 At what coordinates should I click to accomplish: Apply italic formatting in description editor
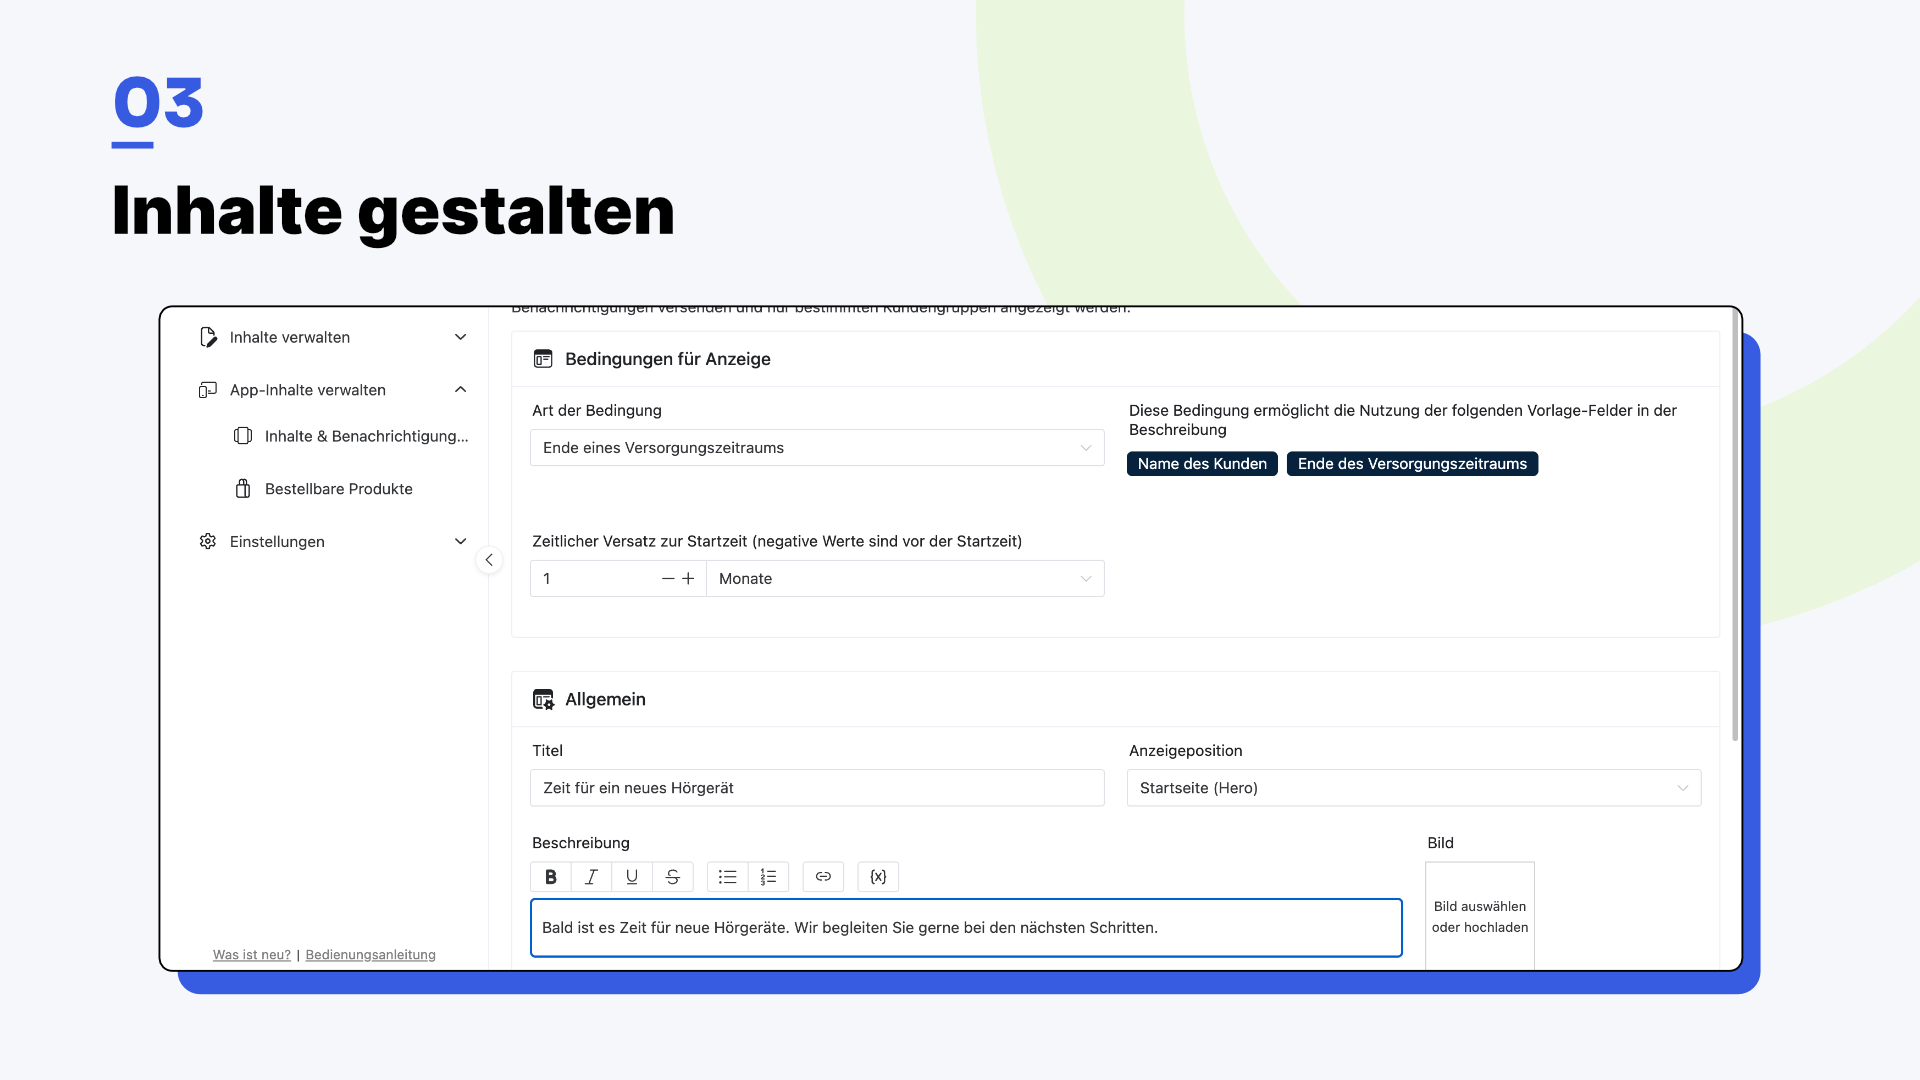[591, 877]
